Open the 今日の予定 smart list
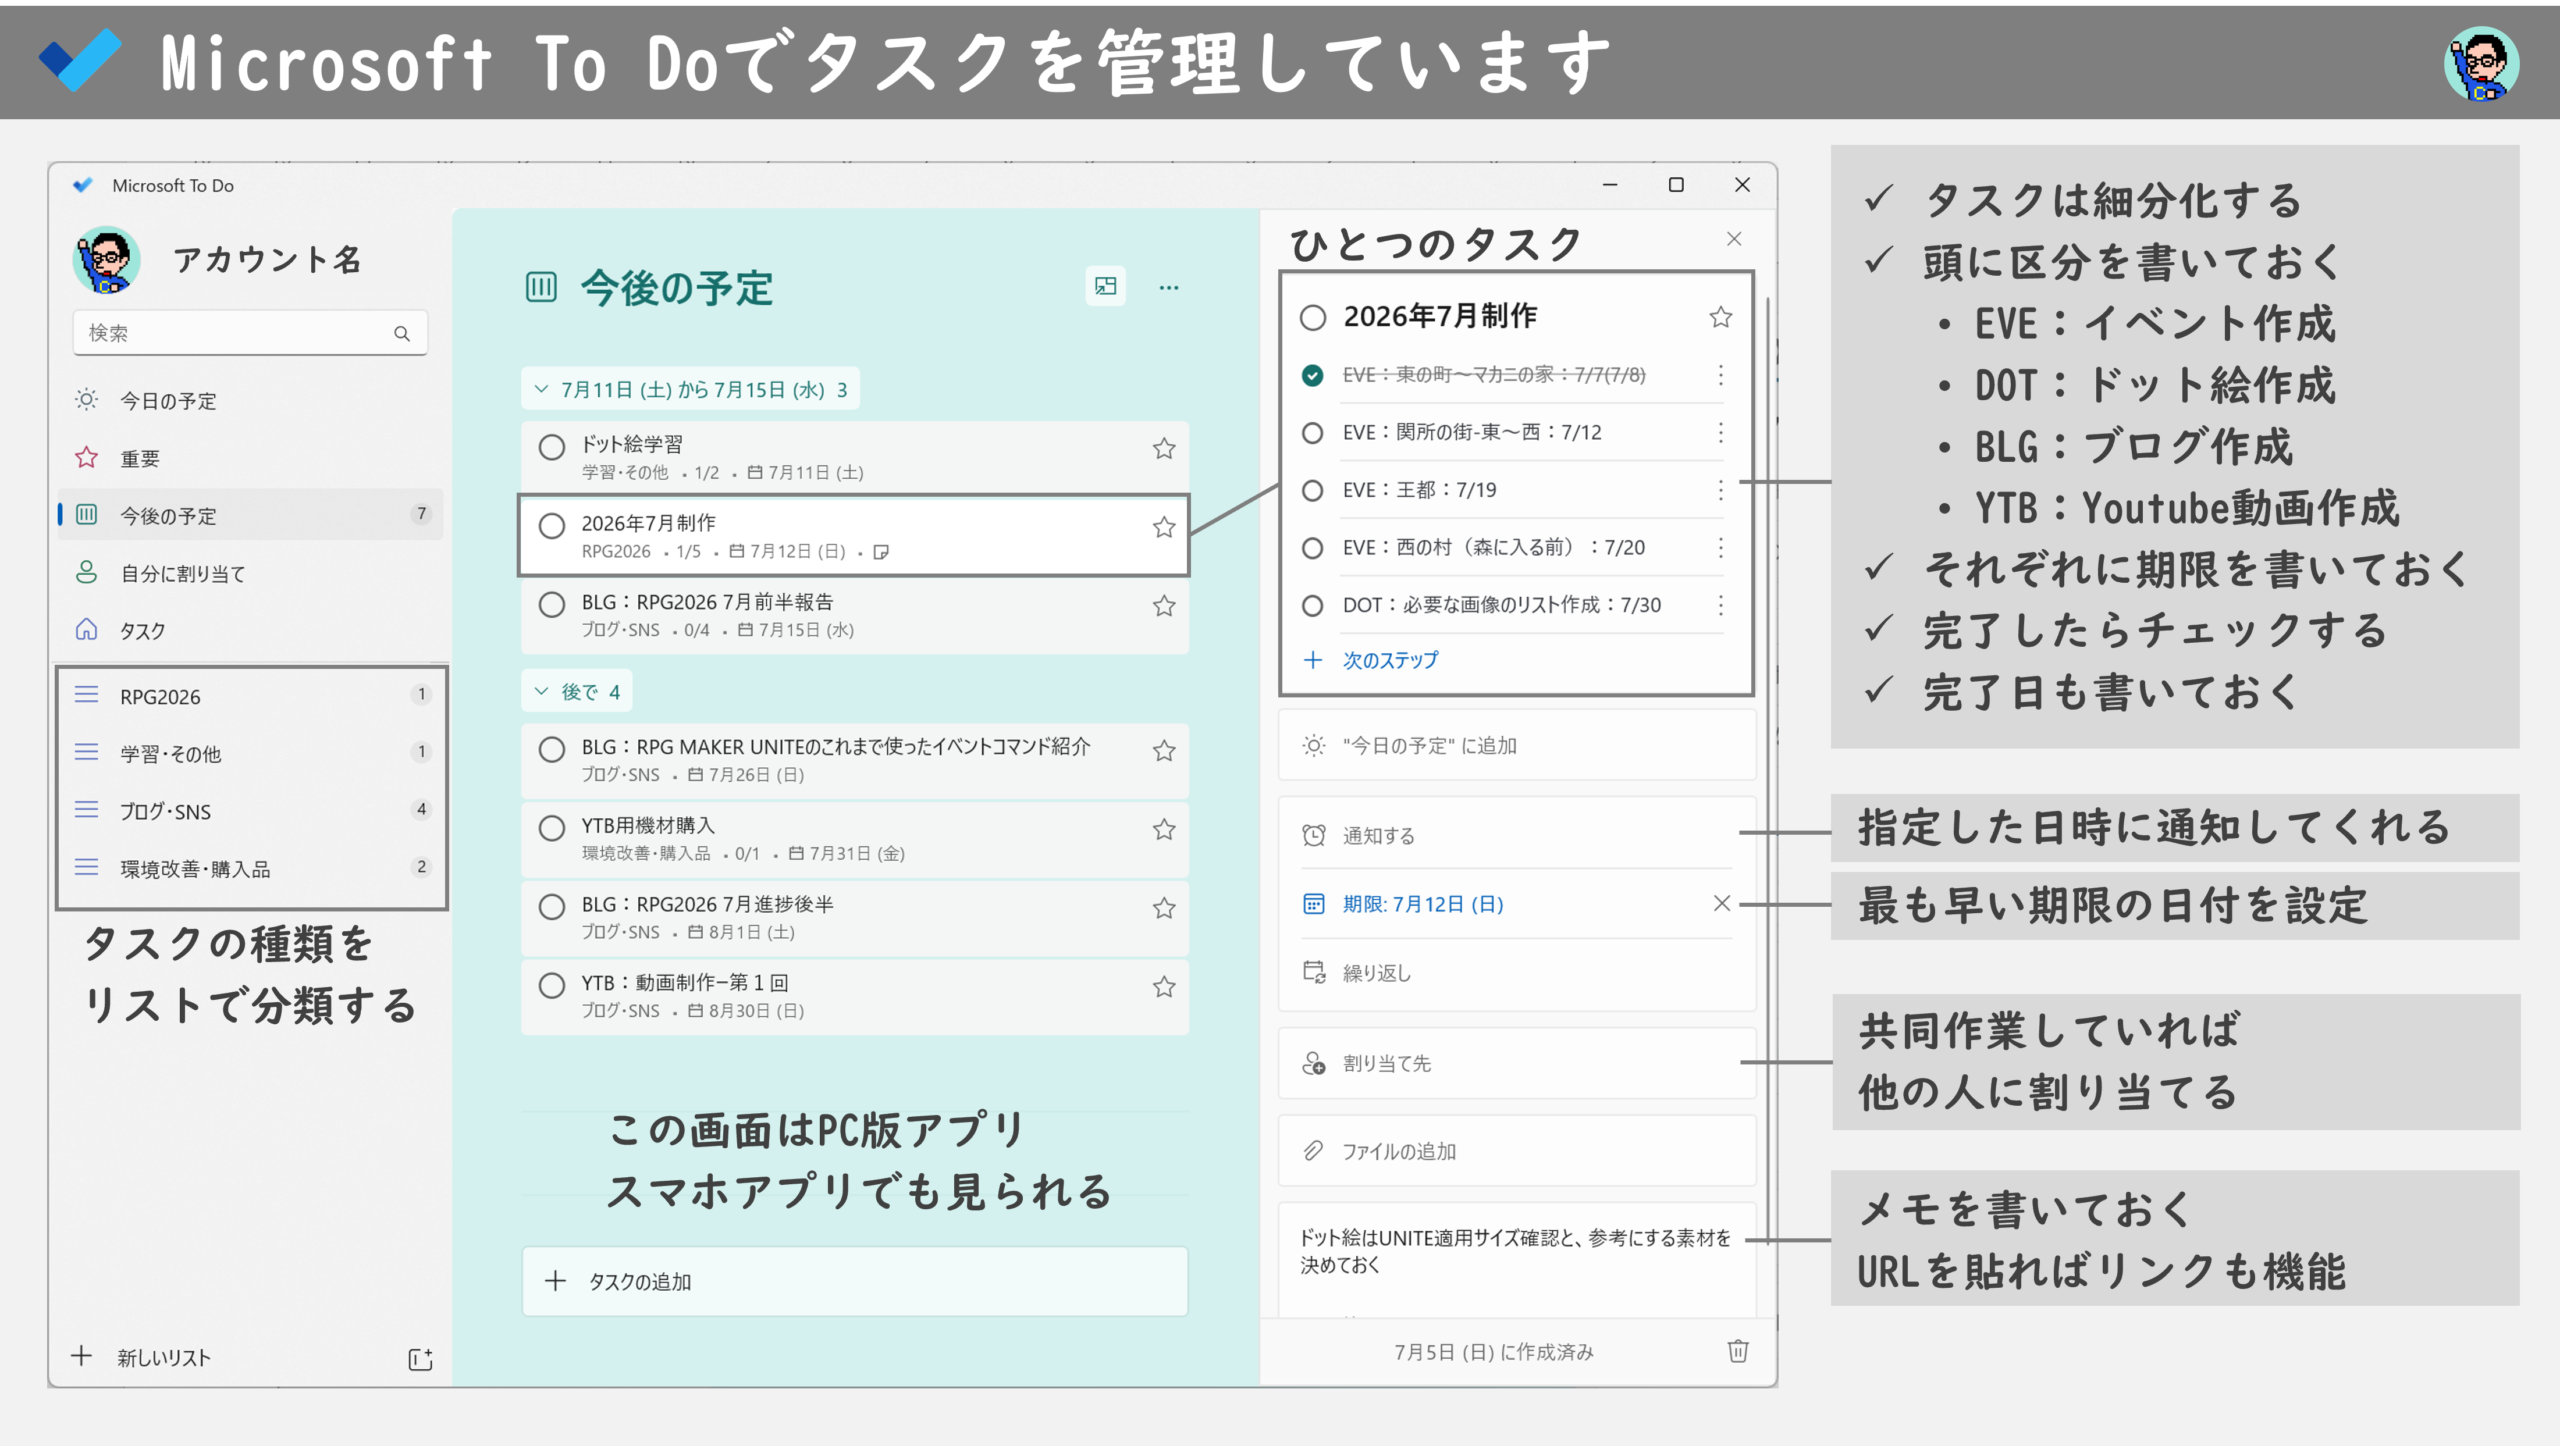 250,401
